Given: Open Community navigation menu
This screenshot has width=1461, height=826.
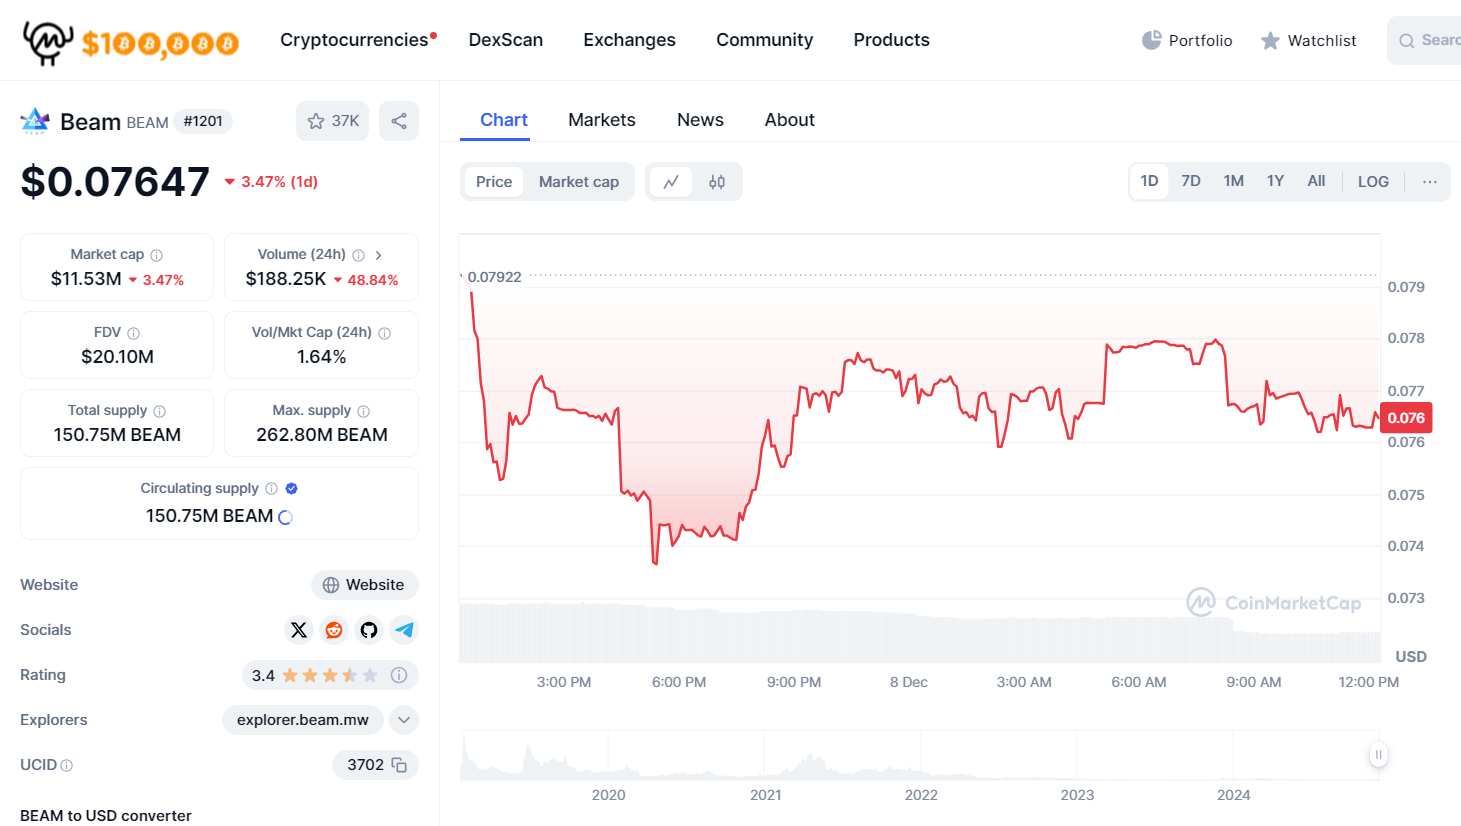Looking at the screenshot, I should 765,40.
